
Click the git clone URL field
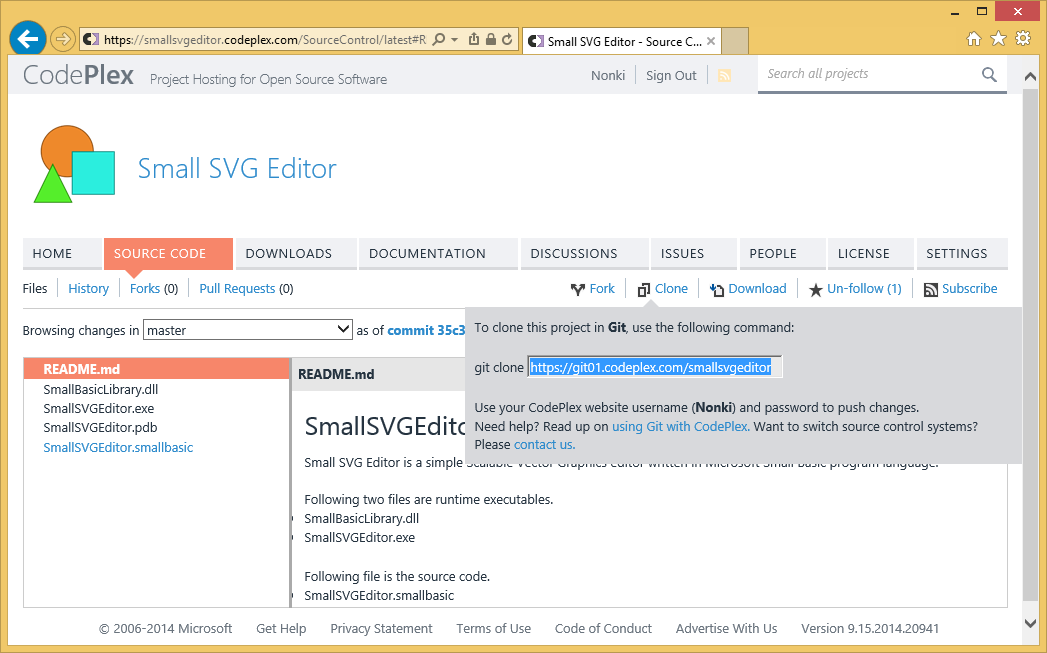coord(654,367)
